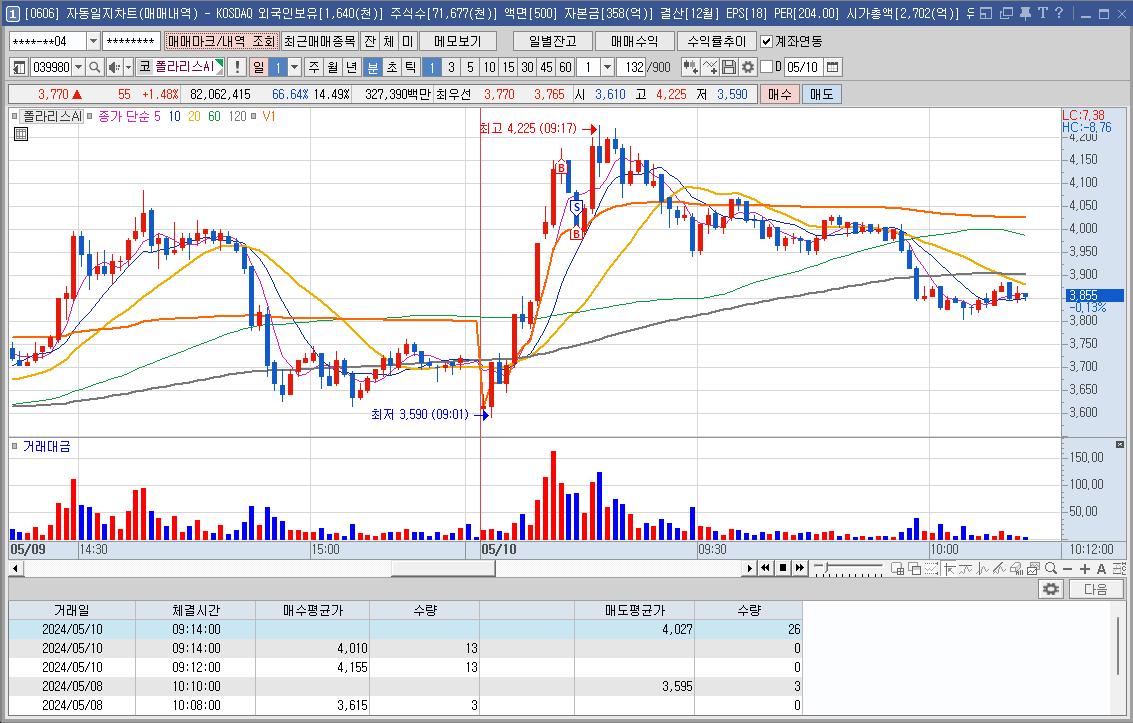Click the 메모보기 button

[457, 41]
